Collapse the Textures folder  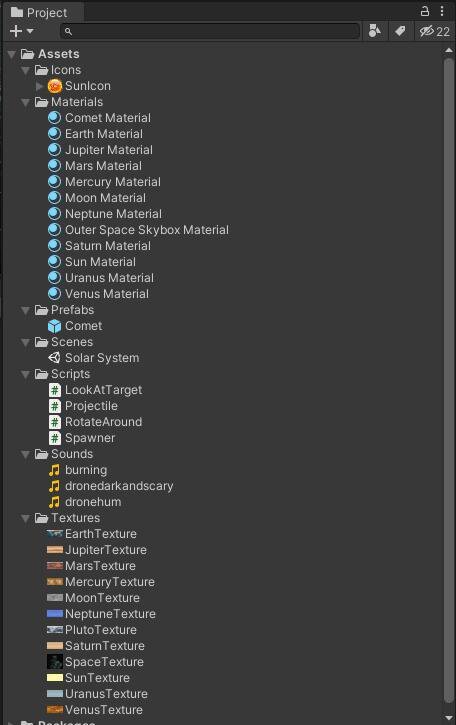pyautogui.click(x=26, y=518)
